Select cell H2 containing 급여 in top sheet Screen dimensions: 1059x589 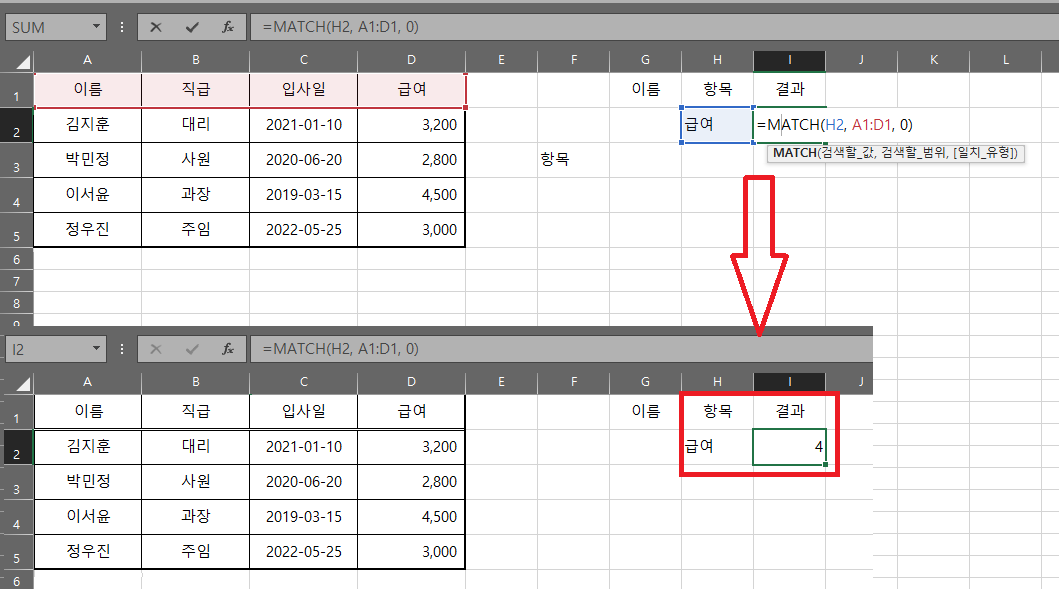[717, 125]
